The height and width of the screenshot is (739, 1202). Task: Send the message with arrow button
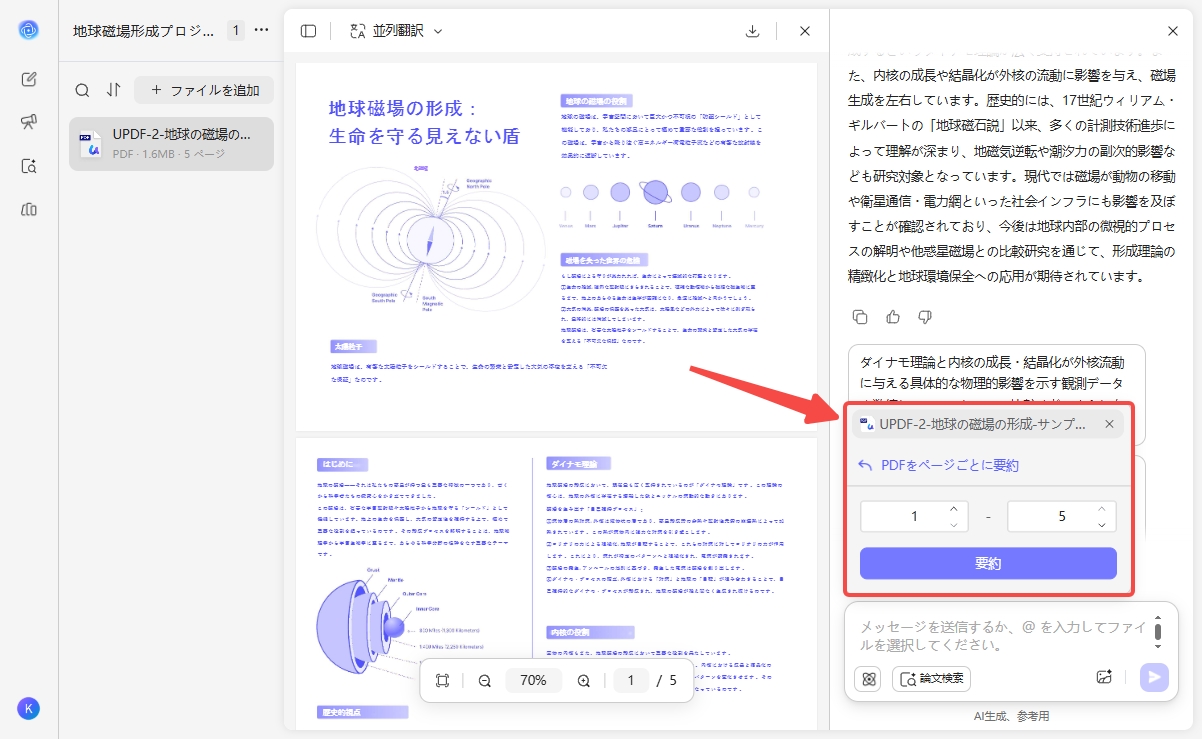[1154, 677]
